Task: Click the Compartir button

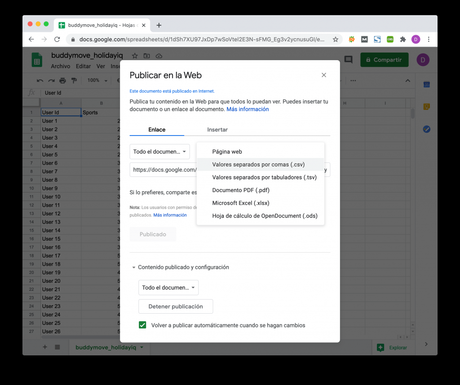Action: 384,60
